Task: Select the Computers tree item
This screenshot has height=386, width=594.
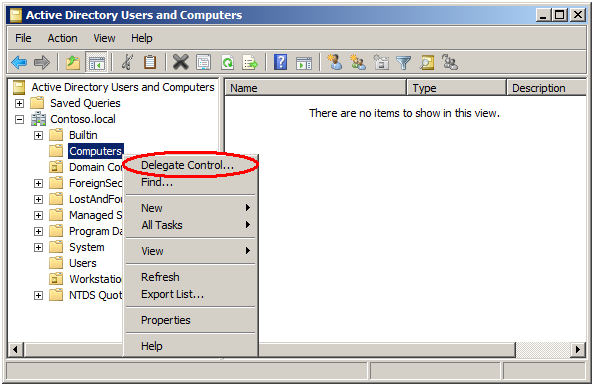Action: pos(96,151)
